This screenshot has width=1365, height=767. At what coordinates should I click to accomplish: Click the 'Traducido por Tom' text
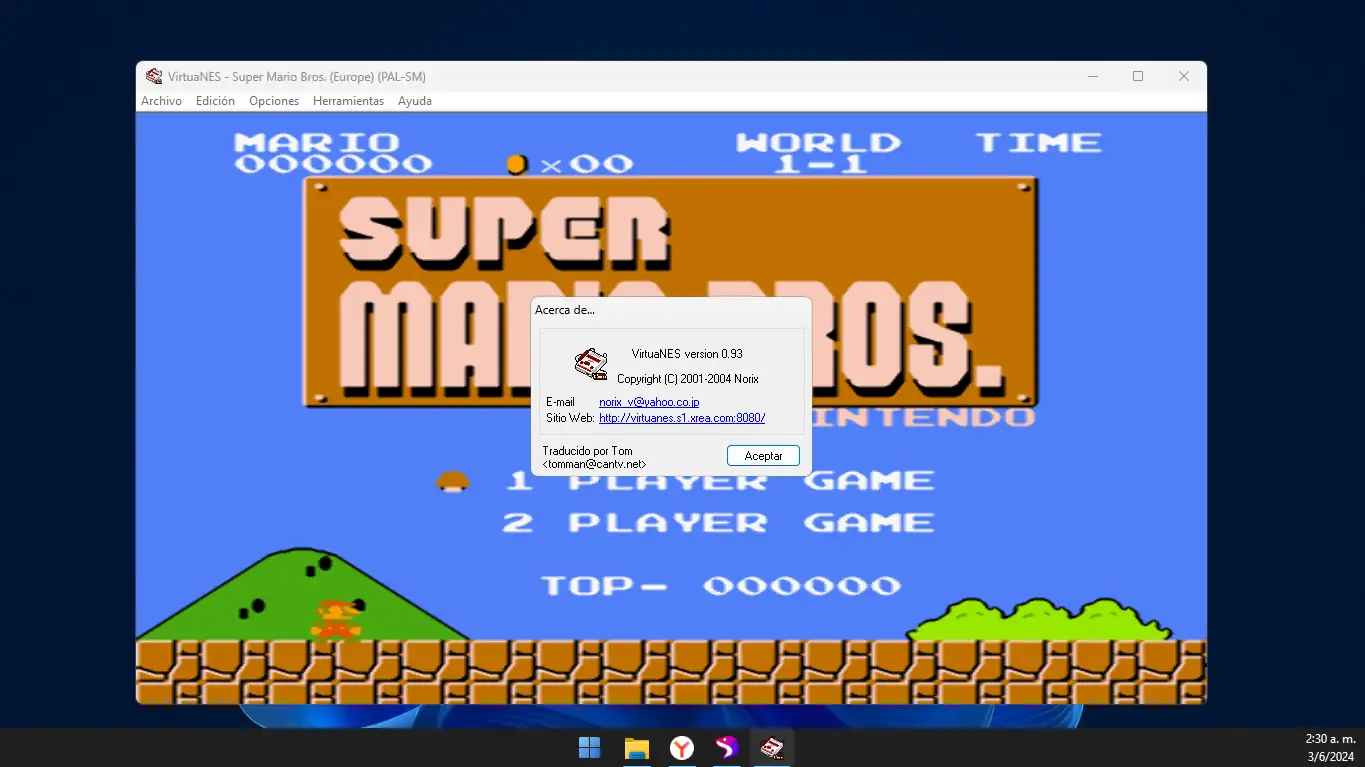click(587, 451)
